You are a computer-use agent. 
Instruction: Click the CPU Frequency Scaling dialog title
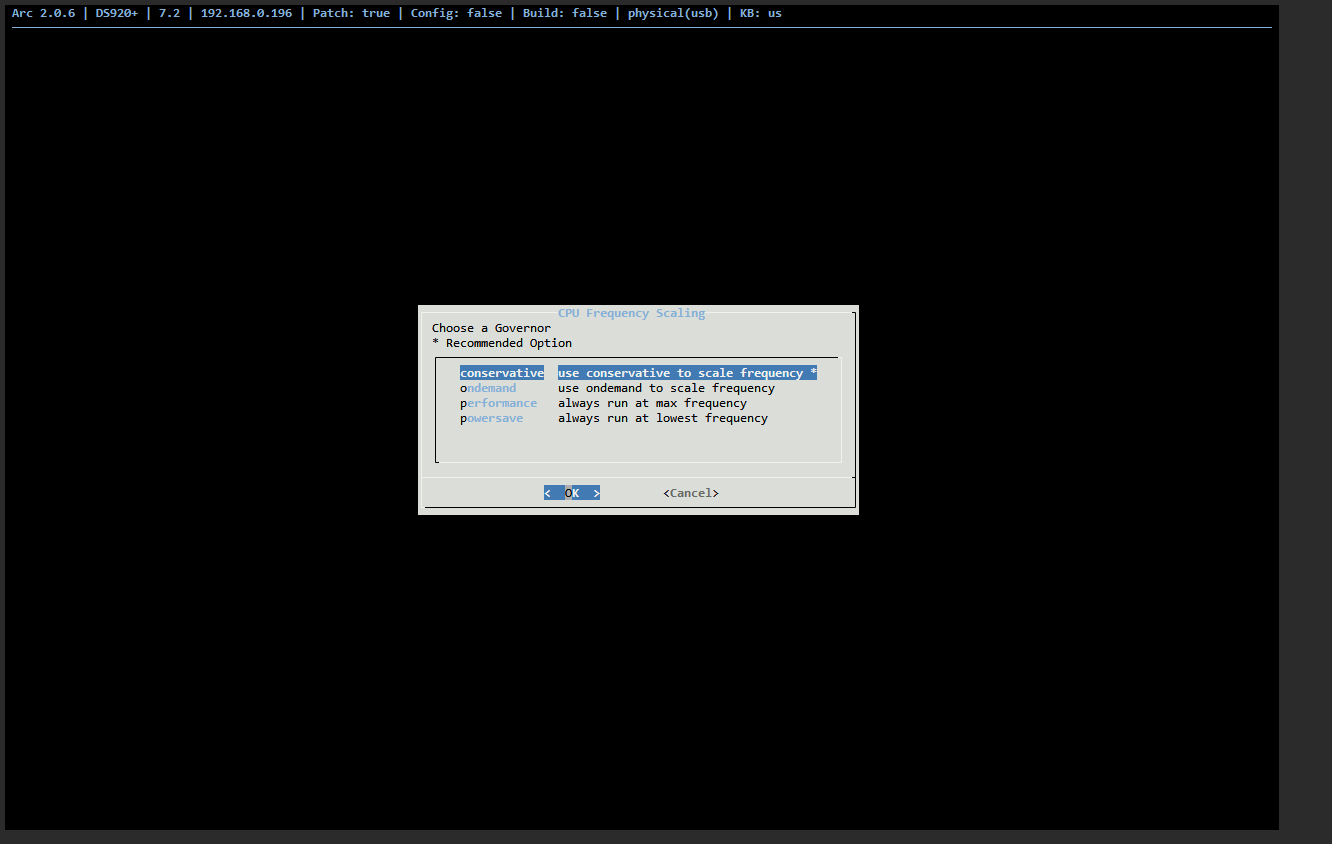pos(631,313)
